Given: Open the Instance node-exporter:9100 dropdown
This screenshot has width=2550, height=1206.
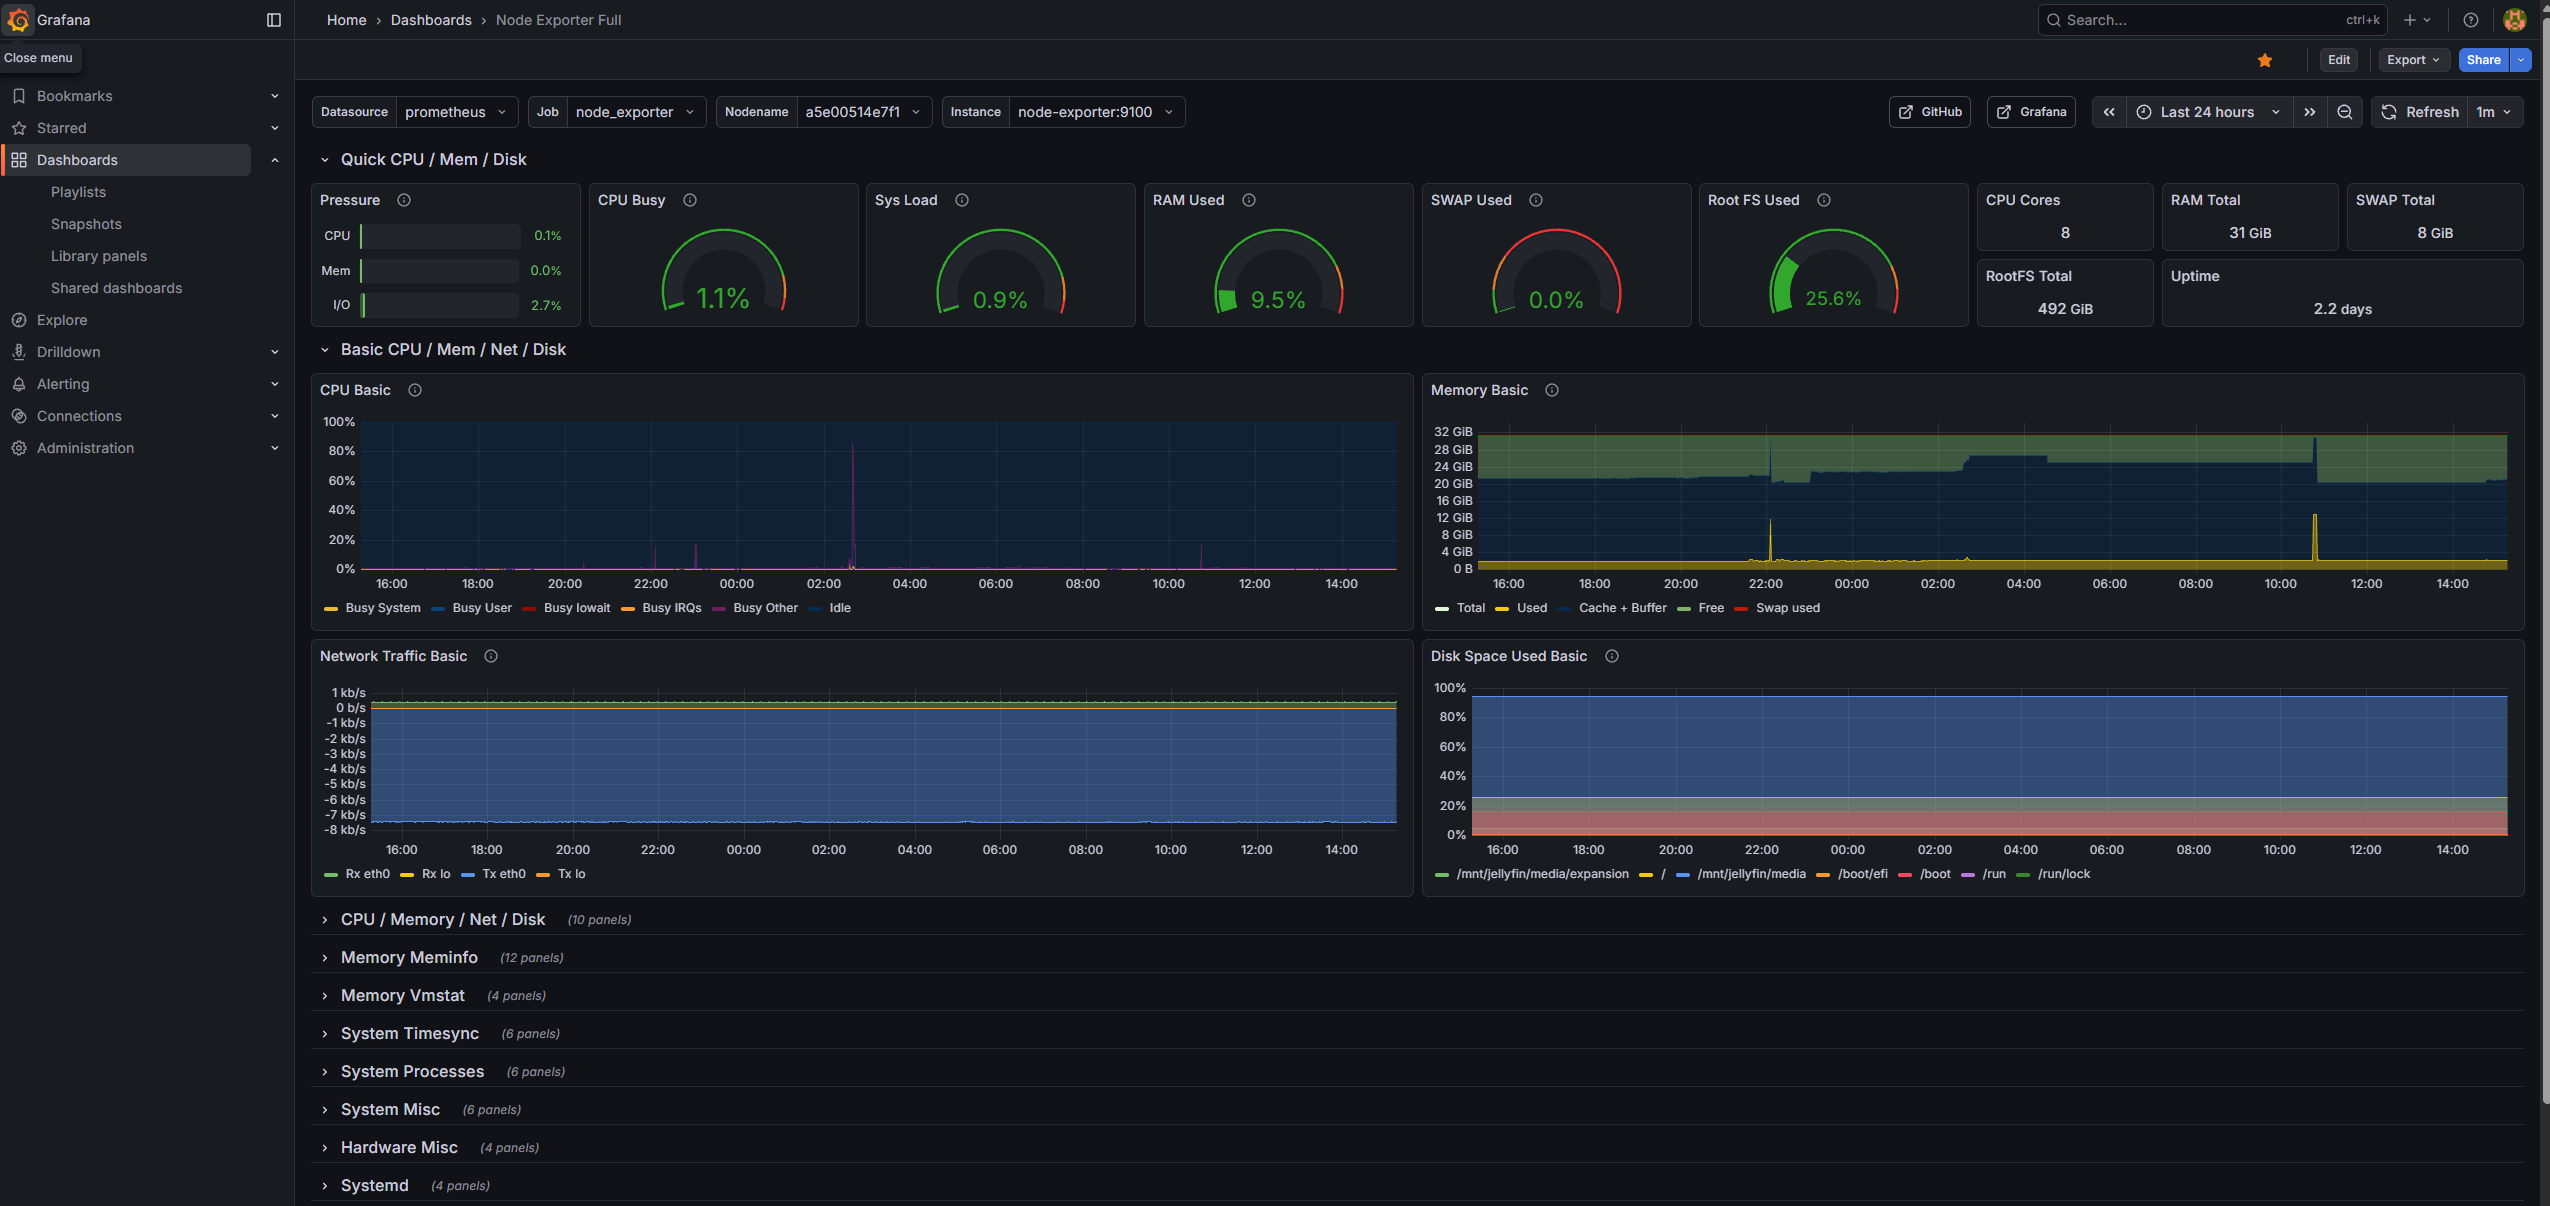Looking at the screenshot, I should (1096, 112).
